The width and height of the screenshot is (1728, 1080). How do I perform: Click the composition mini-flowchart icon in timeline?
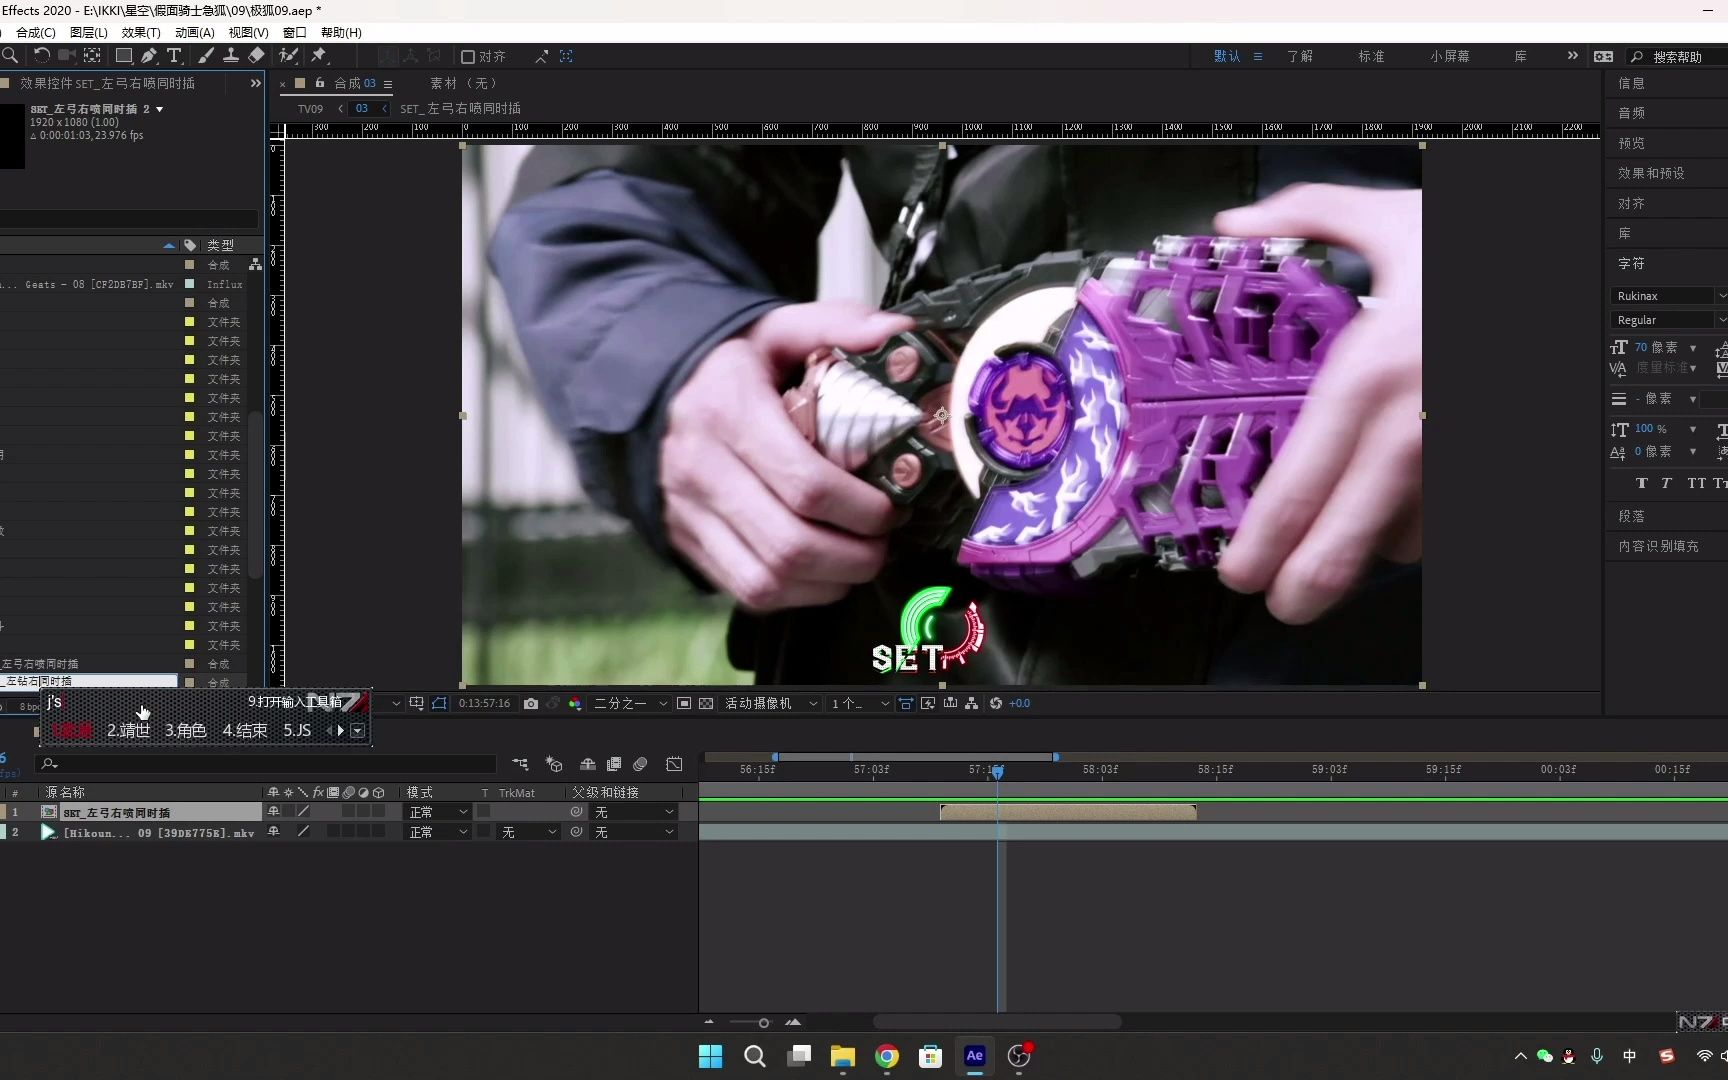click(520, 764)
